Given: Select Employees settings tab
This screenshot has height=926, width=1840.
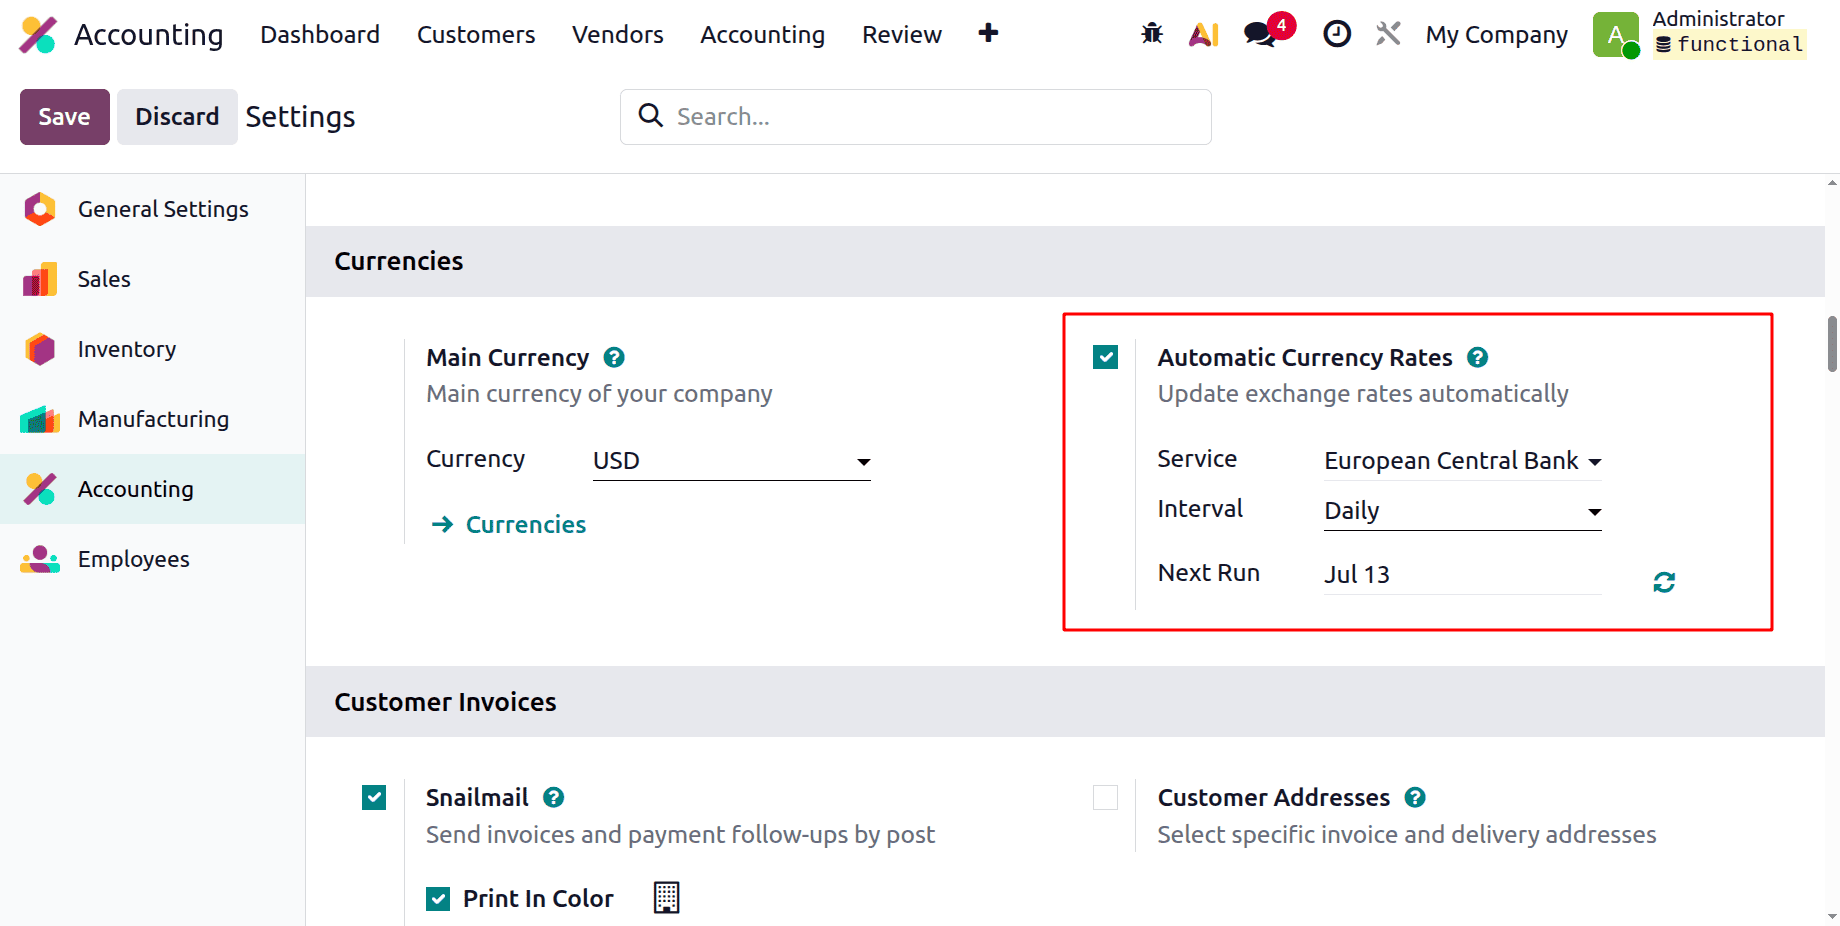Looking at the screenshot, I should point(152,559).
